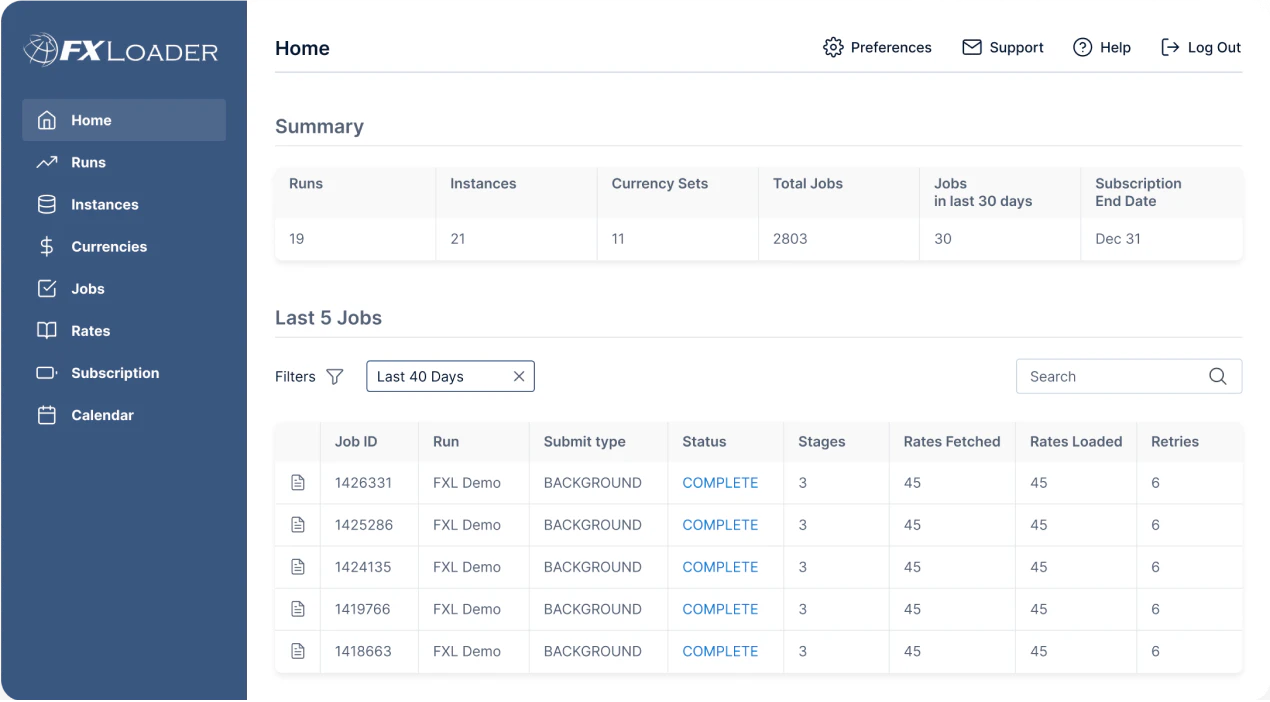Click the filter funnel icon
This screenshot has height=702, width=1270.
tap(335, 377)
